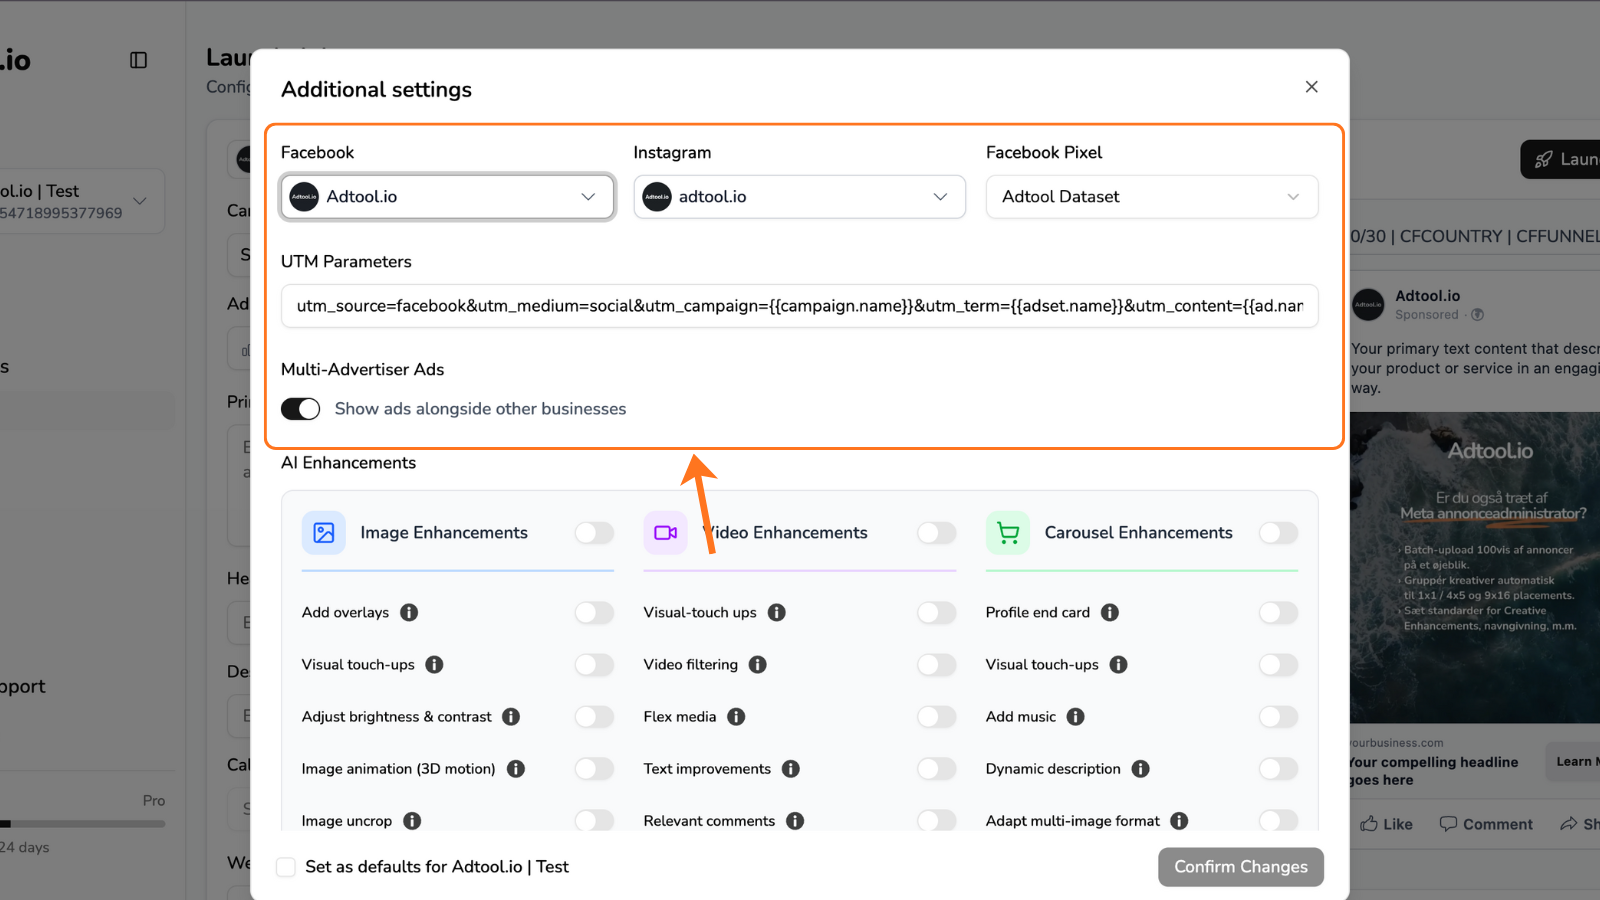Screen dimensions: 1600x900
Task: Open the Support section in sidebar
Action: click(x=23, y=686)
